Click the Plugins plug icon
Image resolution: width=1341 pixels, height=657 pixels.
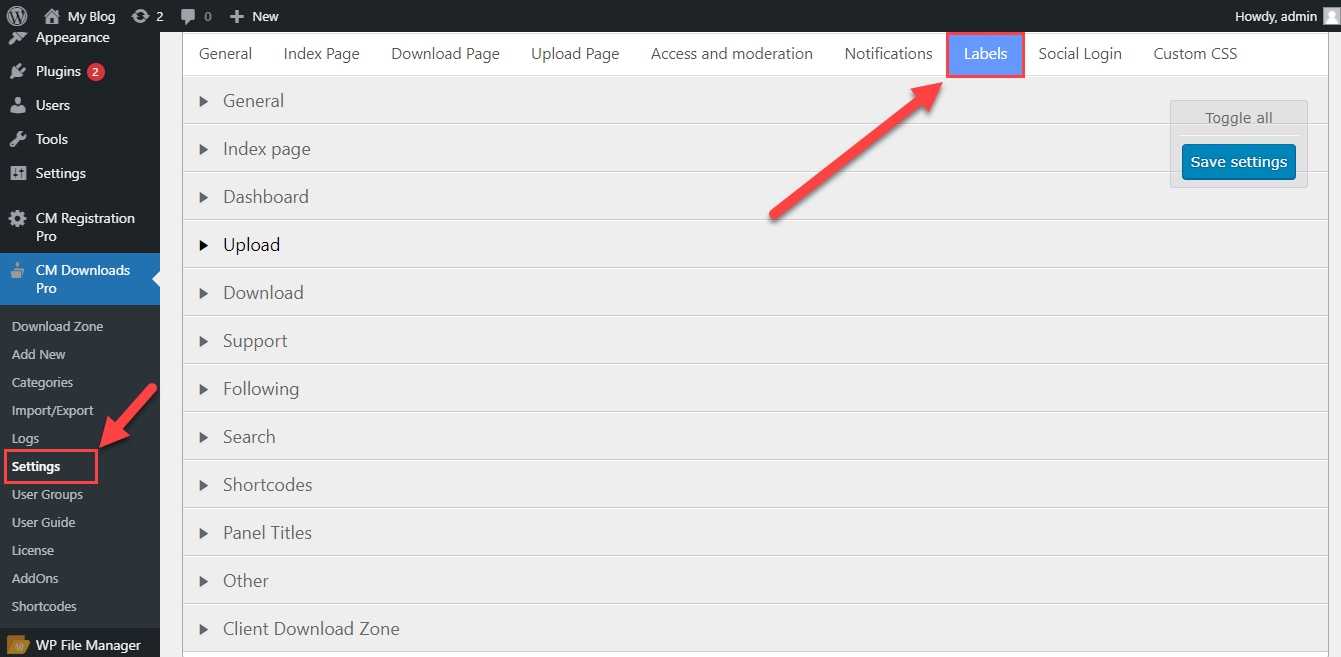click(x=18, y=71)
